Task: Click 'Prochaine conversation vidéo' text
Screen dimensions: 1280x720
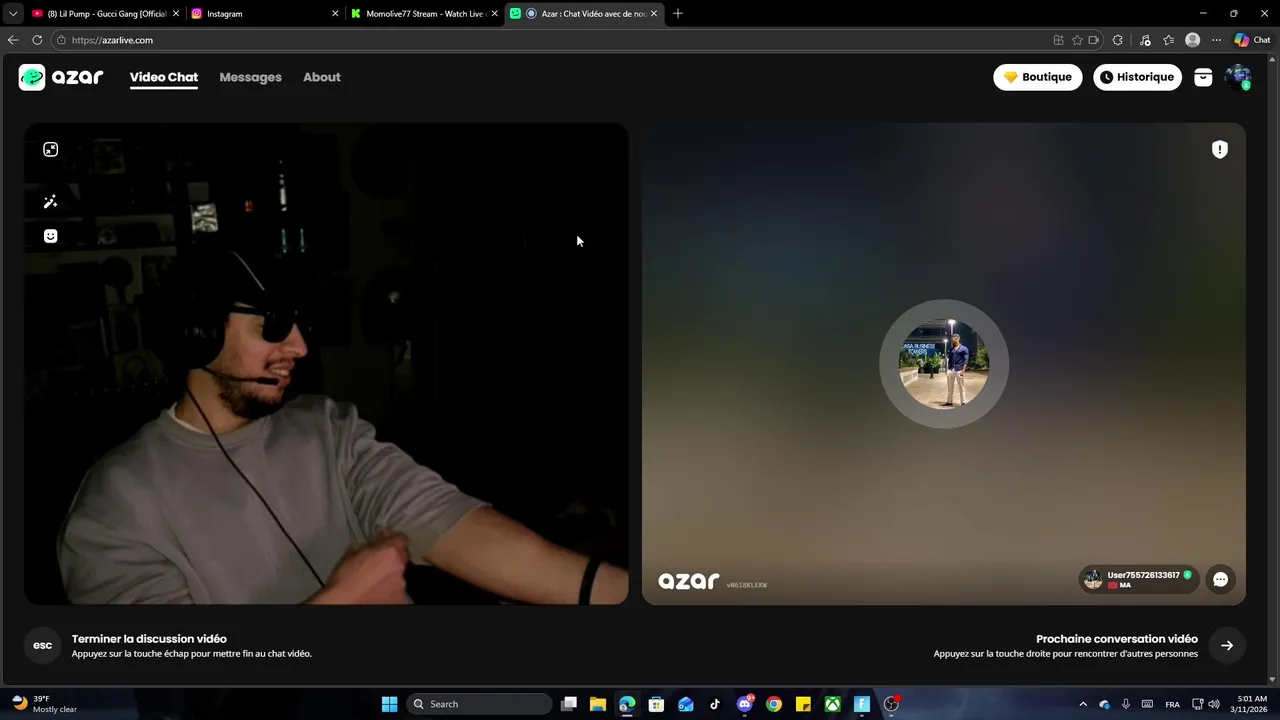Action: pos(1117,639)
